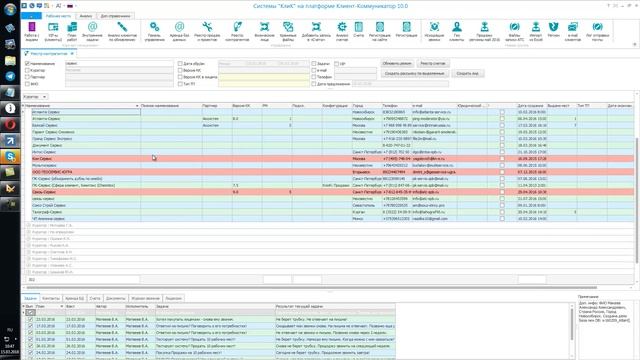The image size is (640, 360).
Task: Click the Windows Start orb
Action: 10,9
